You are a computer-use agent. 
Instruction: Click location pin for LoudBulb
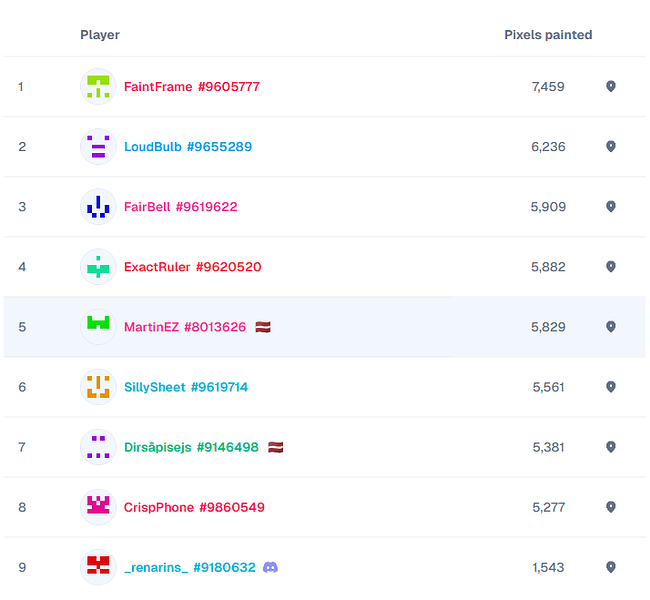(x=611, y=146)
